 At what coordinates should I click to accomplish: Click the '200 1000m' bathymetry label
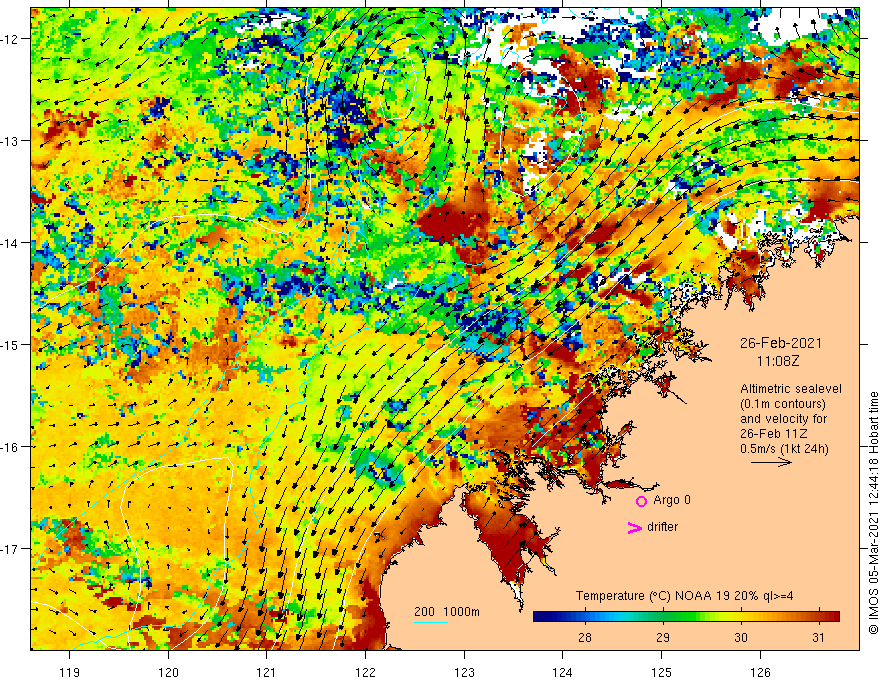point(447,612)
